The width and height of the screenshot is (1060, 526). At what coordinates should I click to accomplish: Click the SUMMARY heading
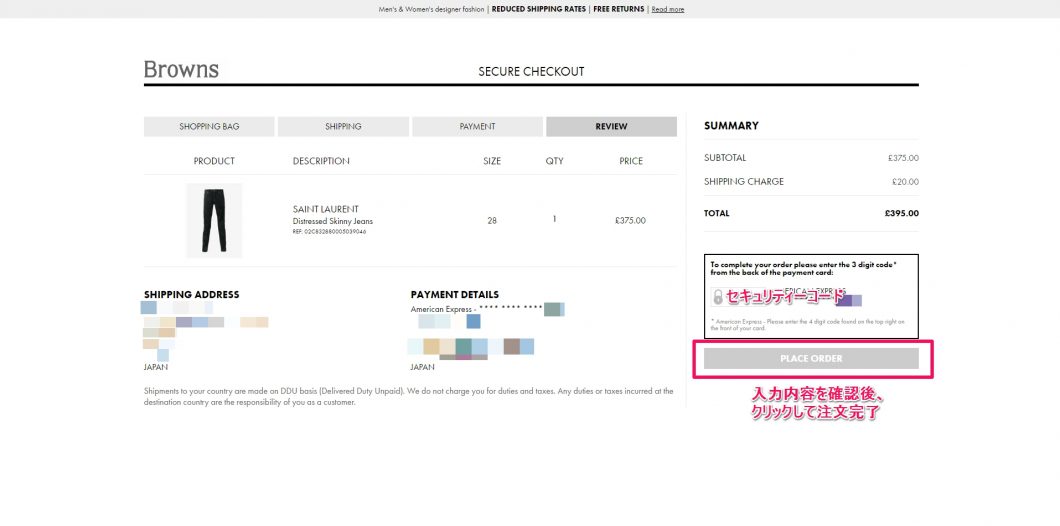pyautogui.click(x=731, y=126)
